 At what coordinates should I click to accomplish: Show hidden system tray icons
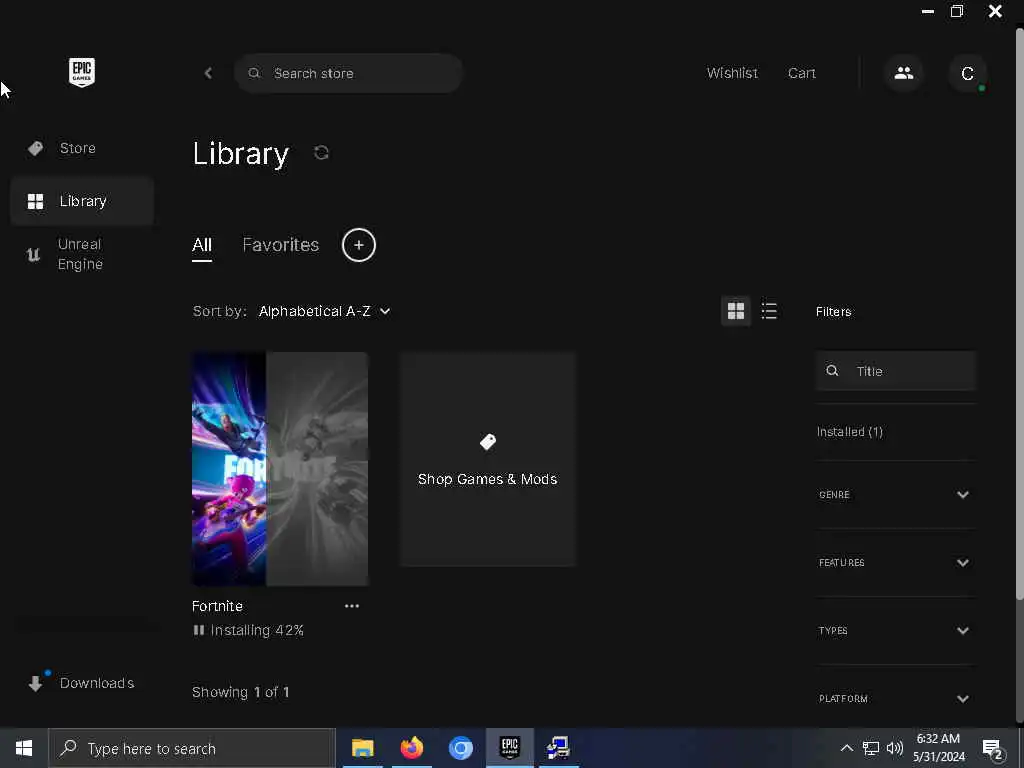pos(846,748)
